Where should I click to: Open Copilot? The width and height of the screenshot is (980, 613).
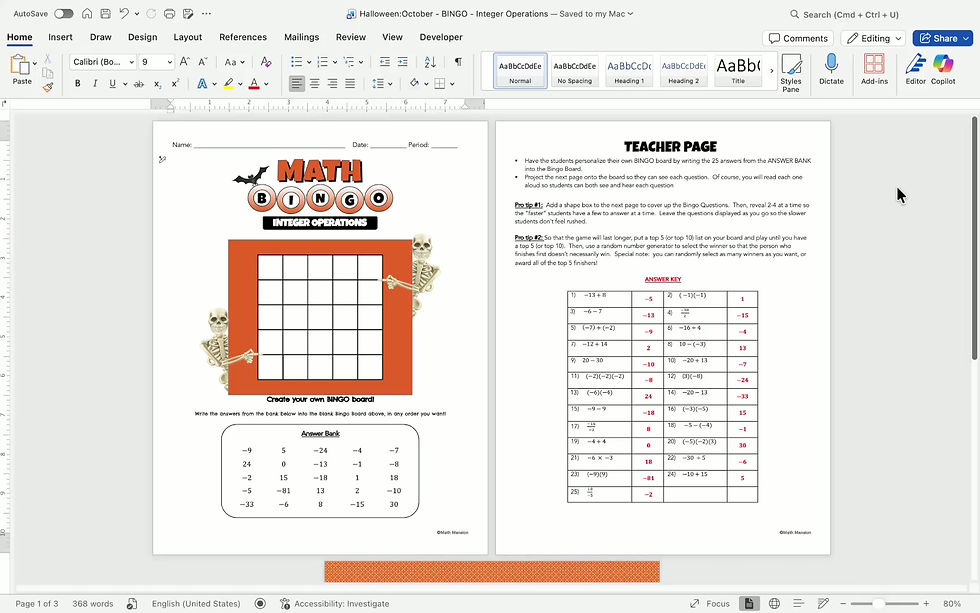tap(942, 69)
